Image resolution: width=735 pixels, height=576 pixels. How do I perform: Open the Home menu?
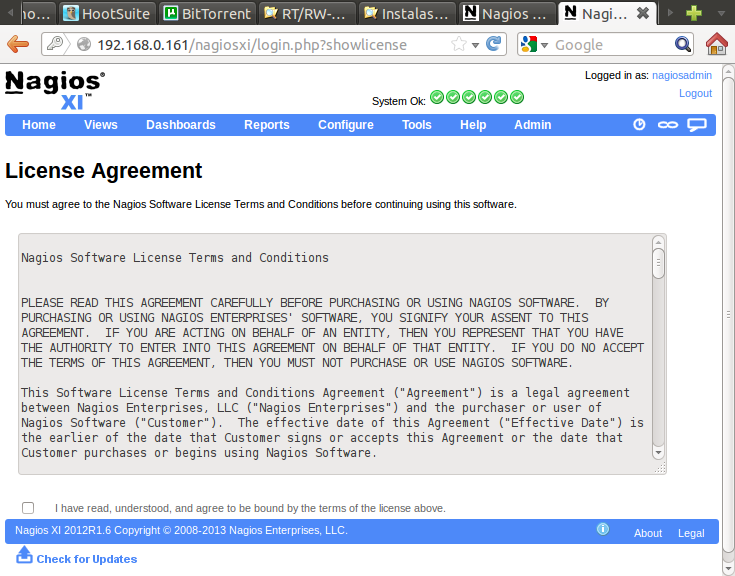tap(39, 125)
